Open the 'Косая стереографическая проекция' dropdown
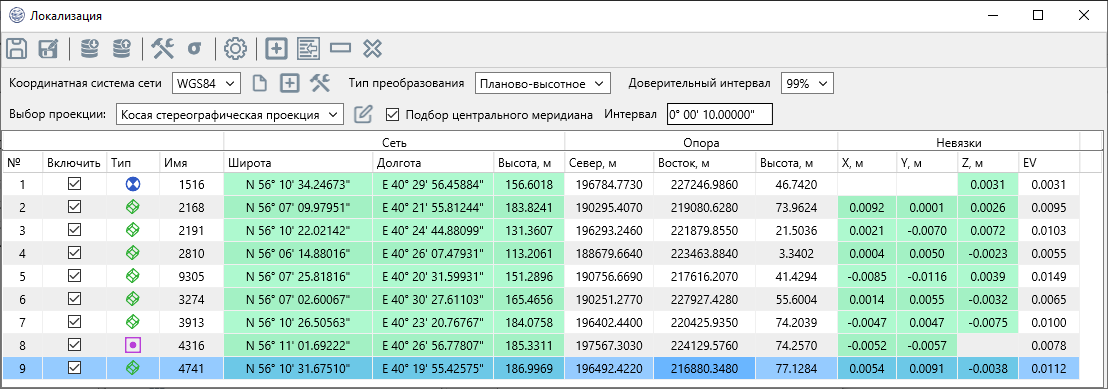Screen dimensions: 1108x389 (230, 114)
